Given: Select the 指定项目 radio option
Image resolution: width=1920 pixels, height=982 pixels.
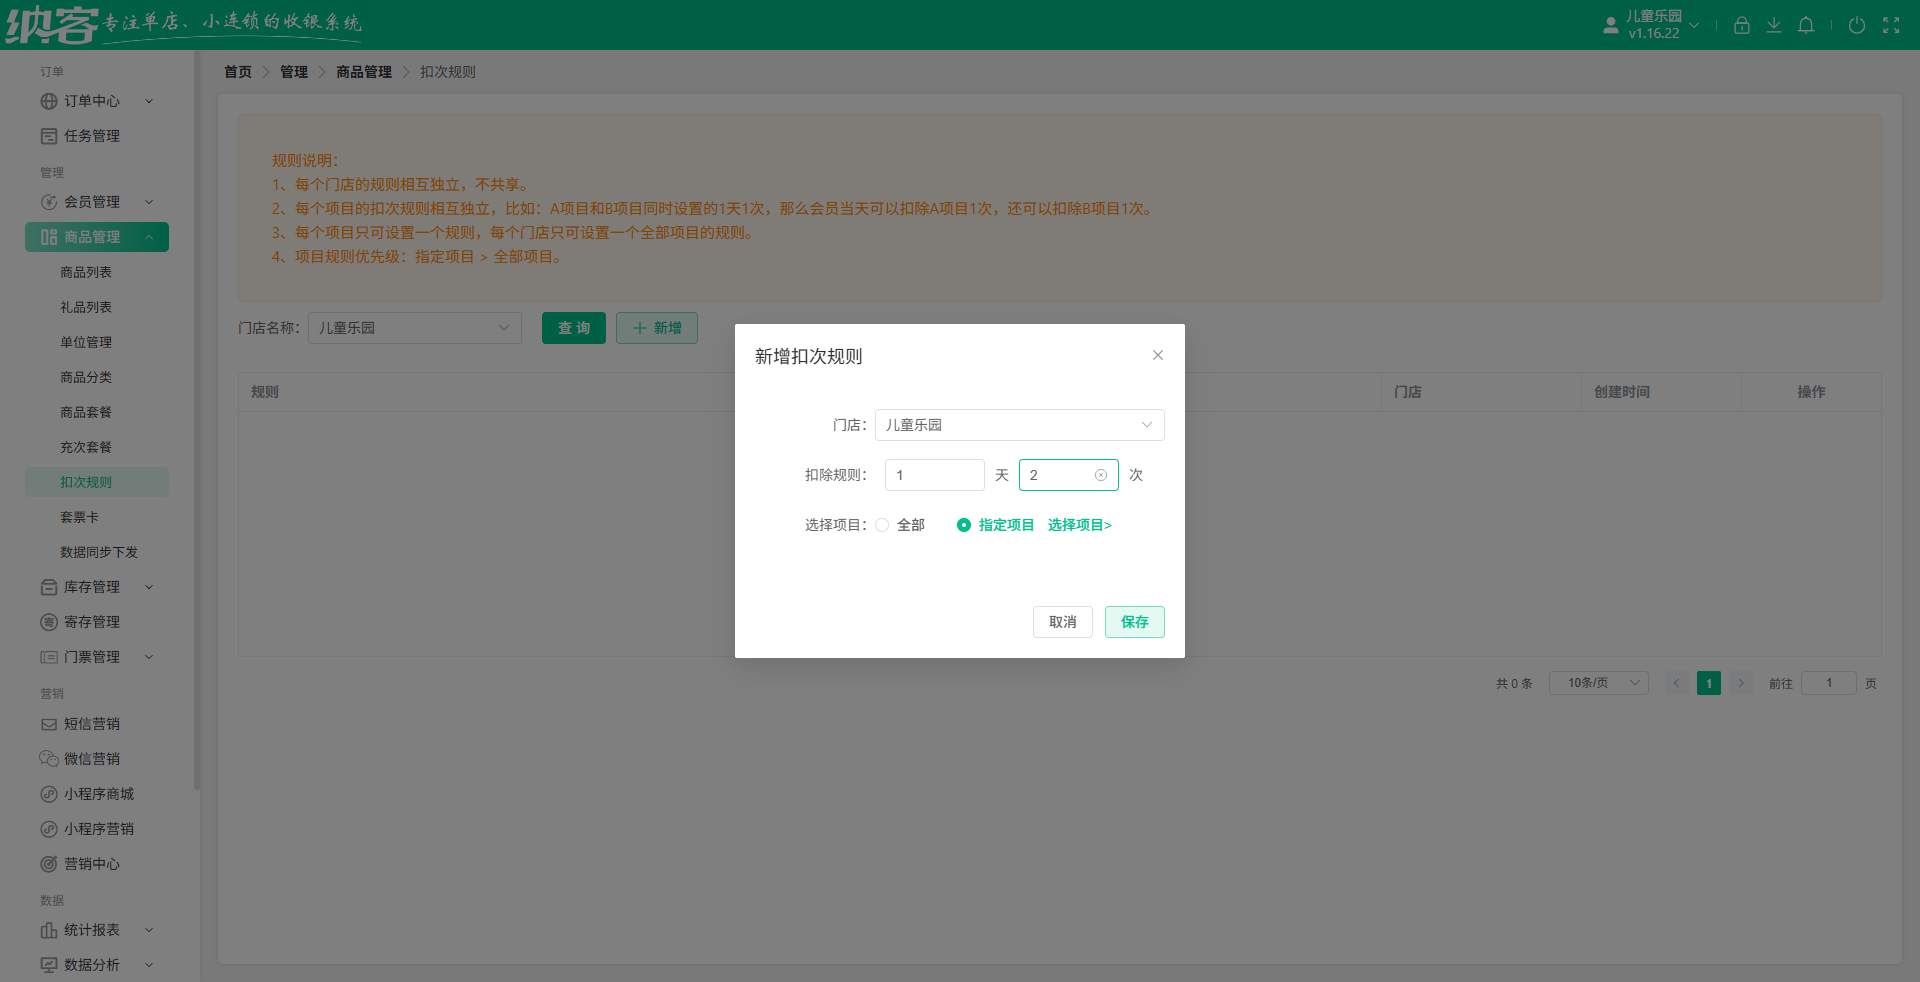Looking at the screenshot, I should pos(963,525).
